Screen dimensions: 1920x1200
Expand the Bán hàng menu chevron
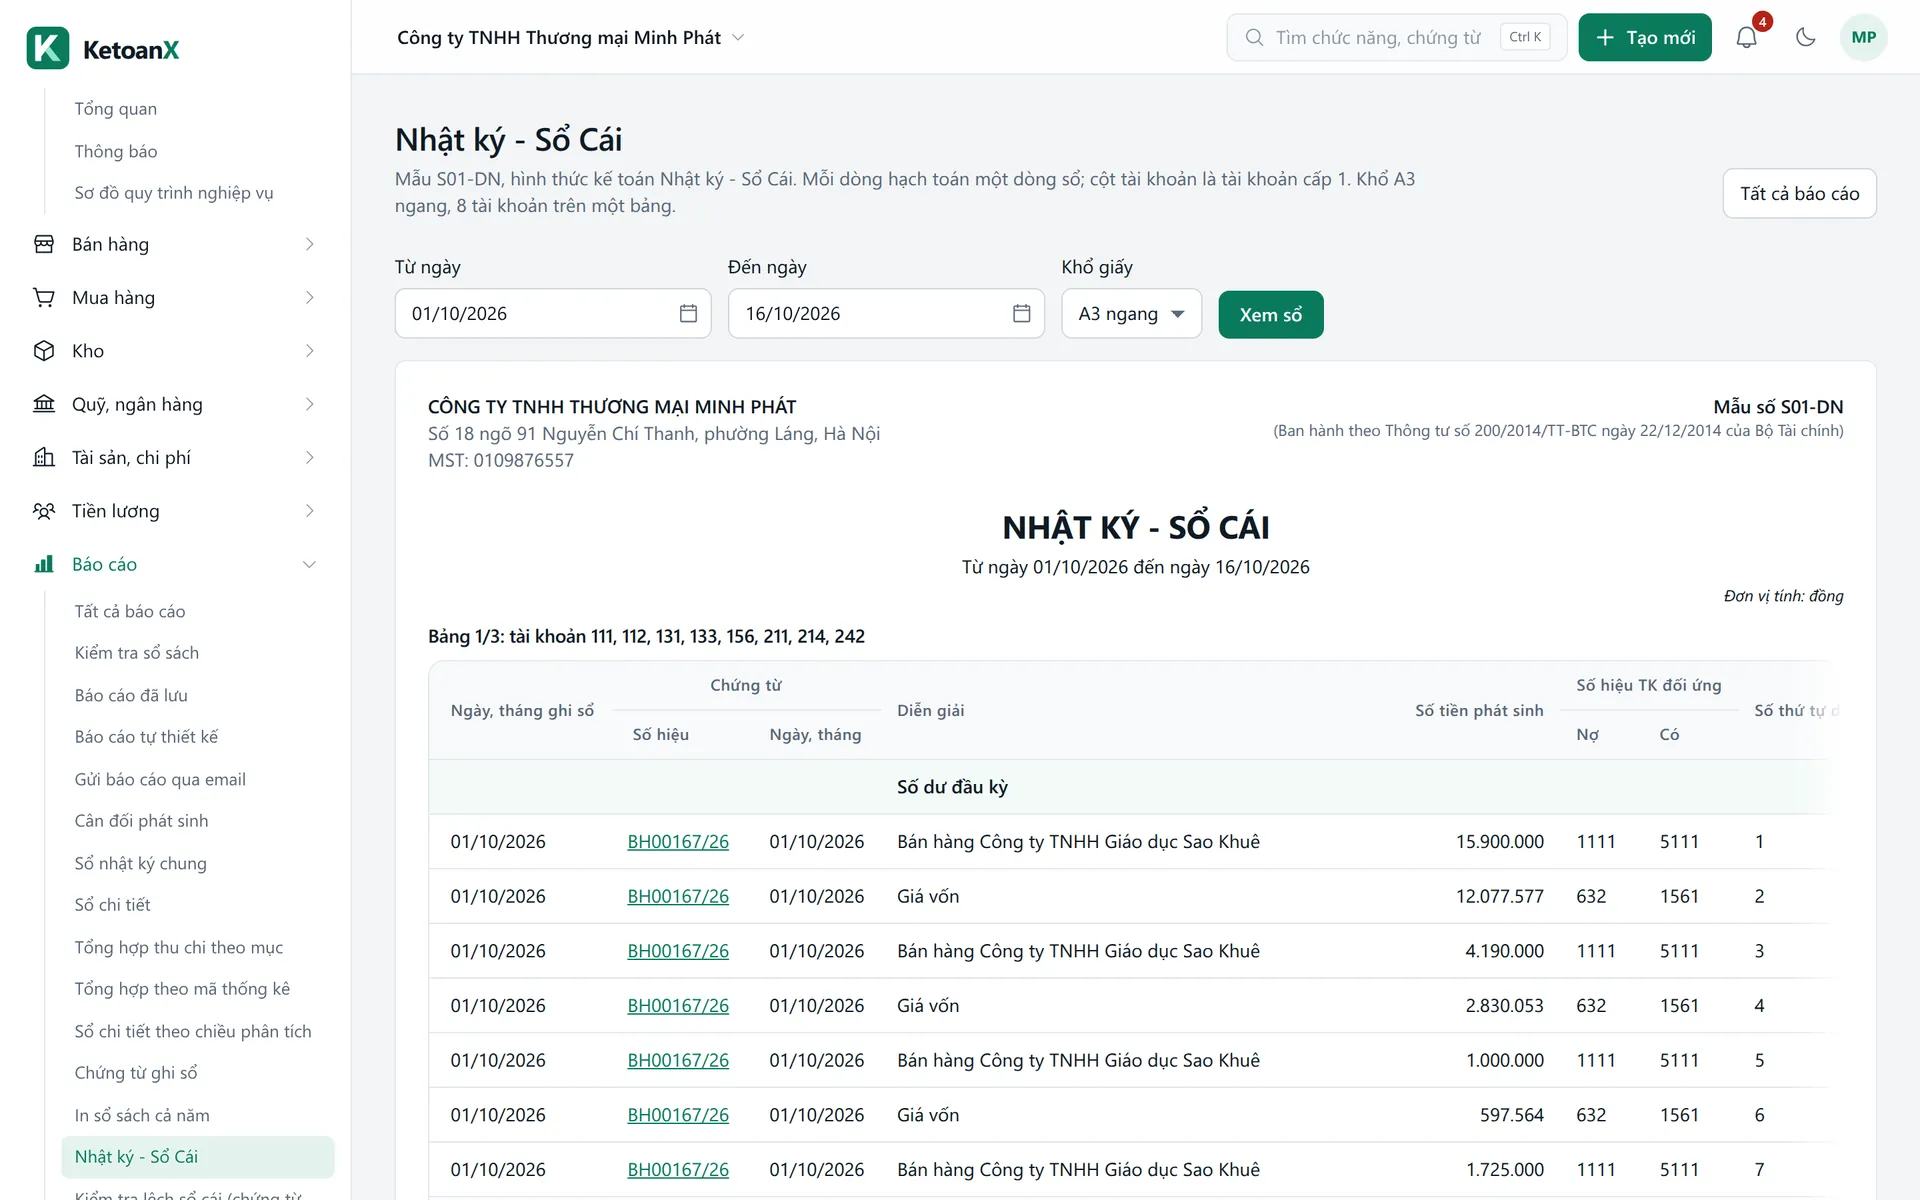click(x=309, y=244)
